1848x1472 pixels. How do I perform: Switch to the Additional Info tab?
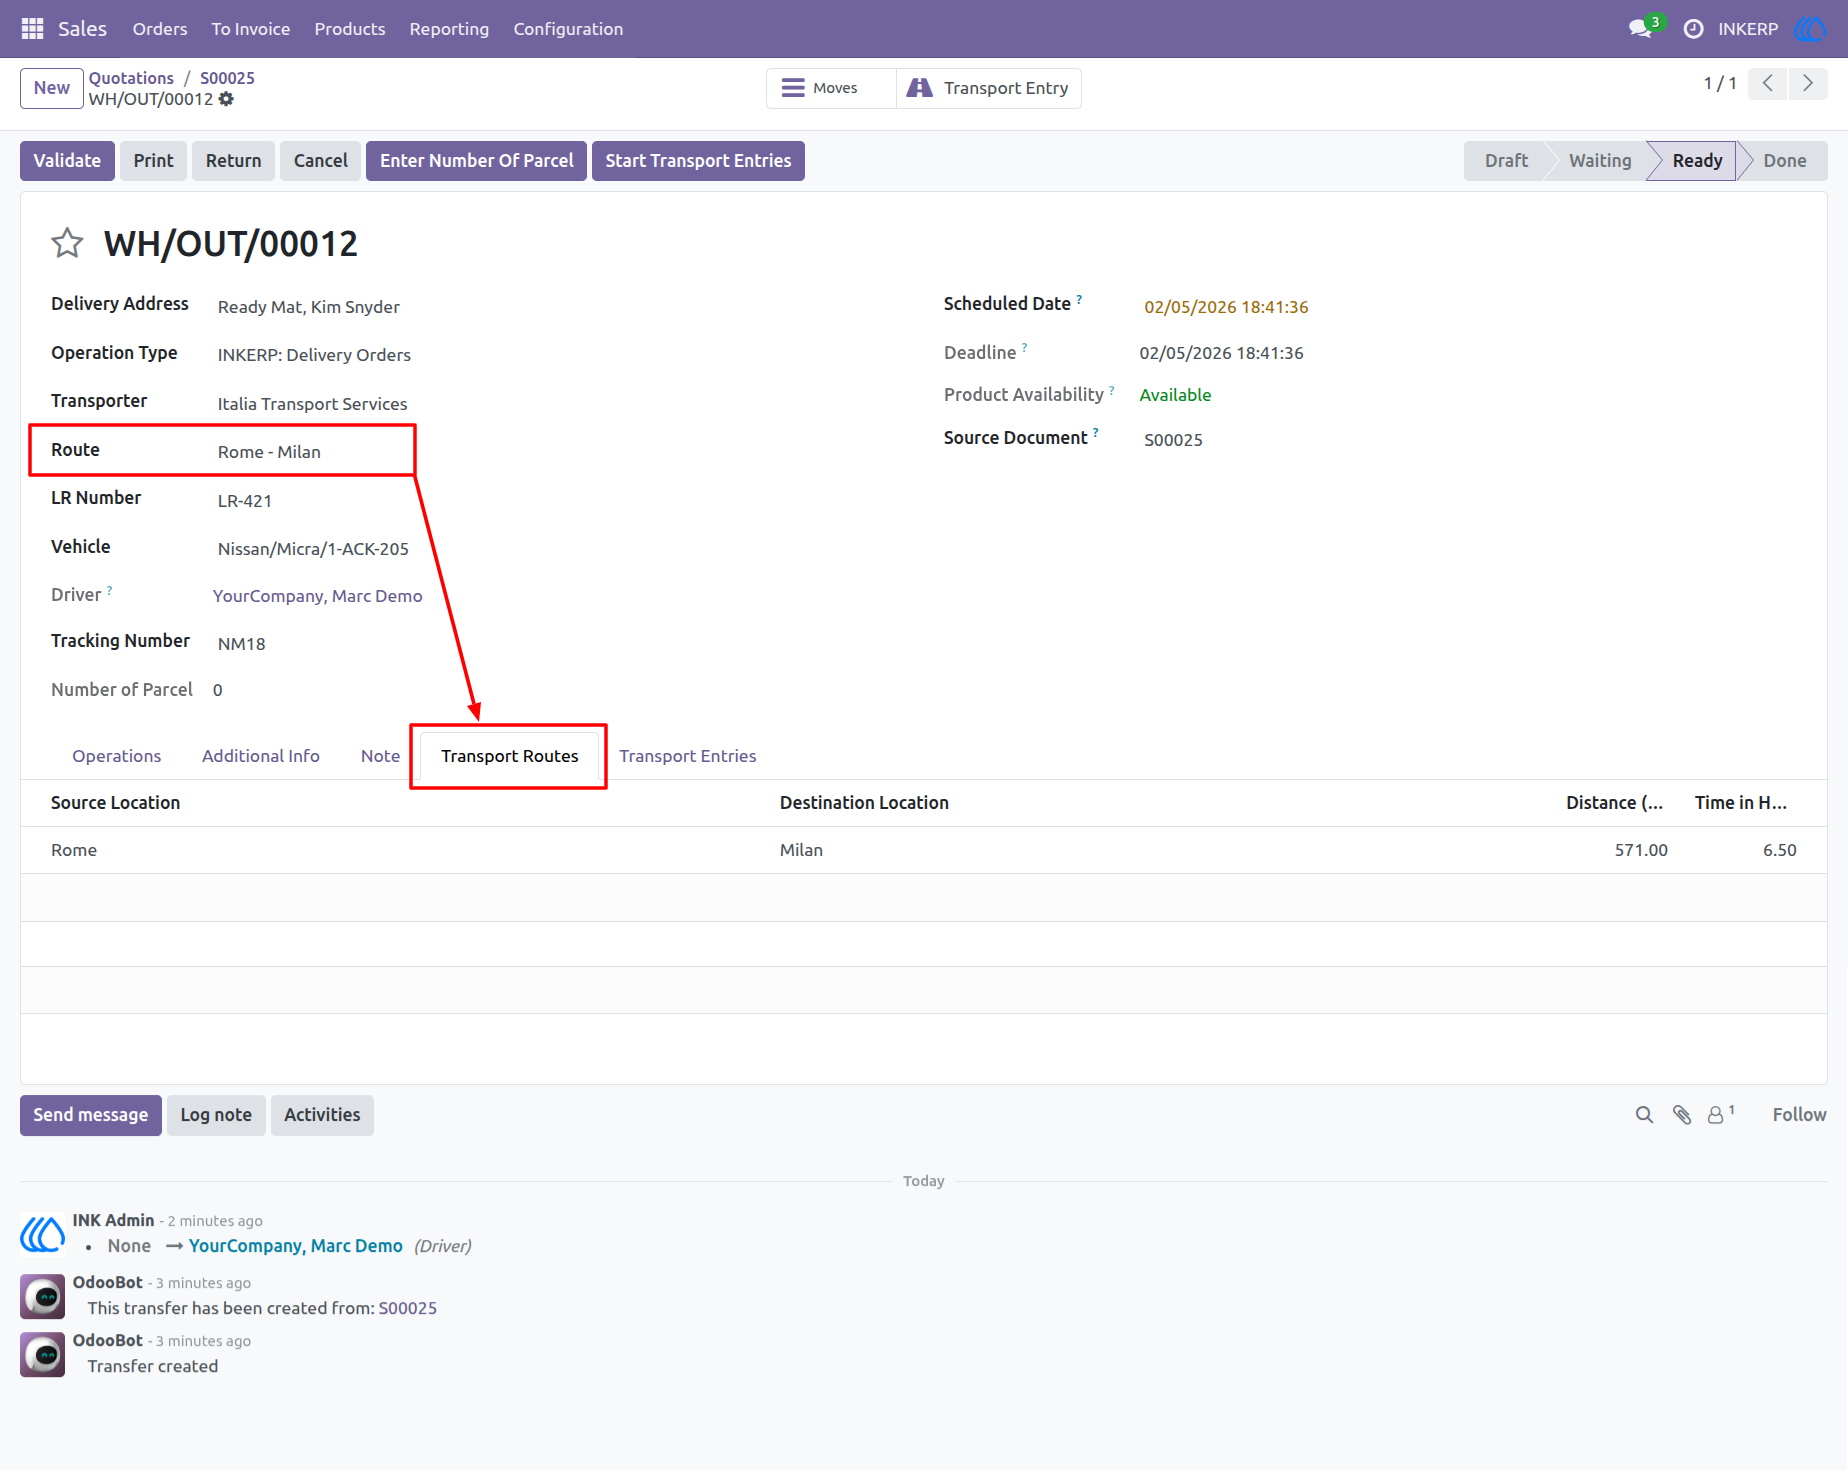coord(261,756)
